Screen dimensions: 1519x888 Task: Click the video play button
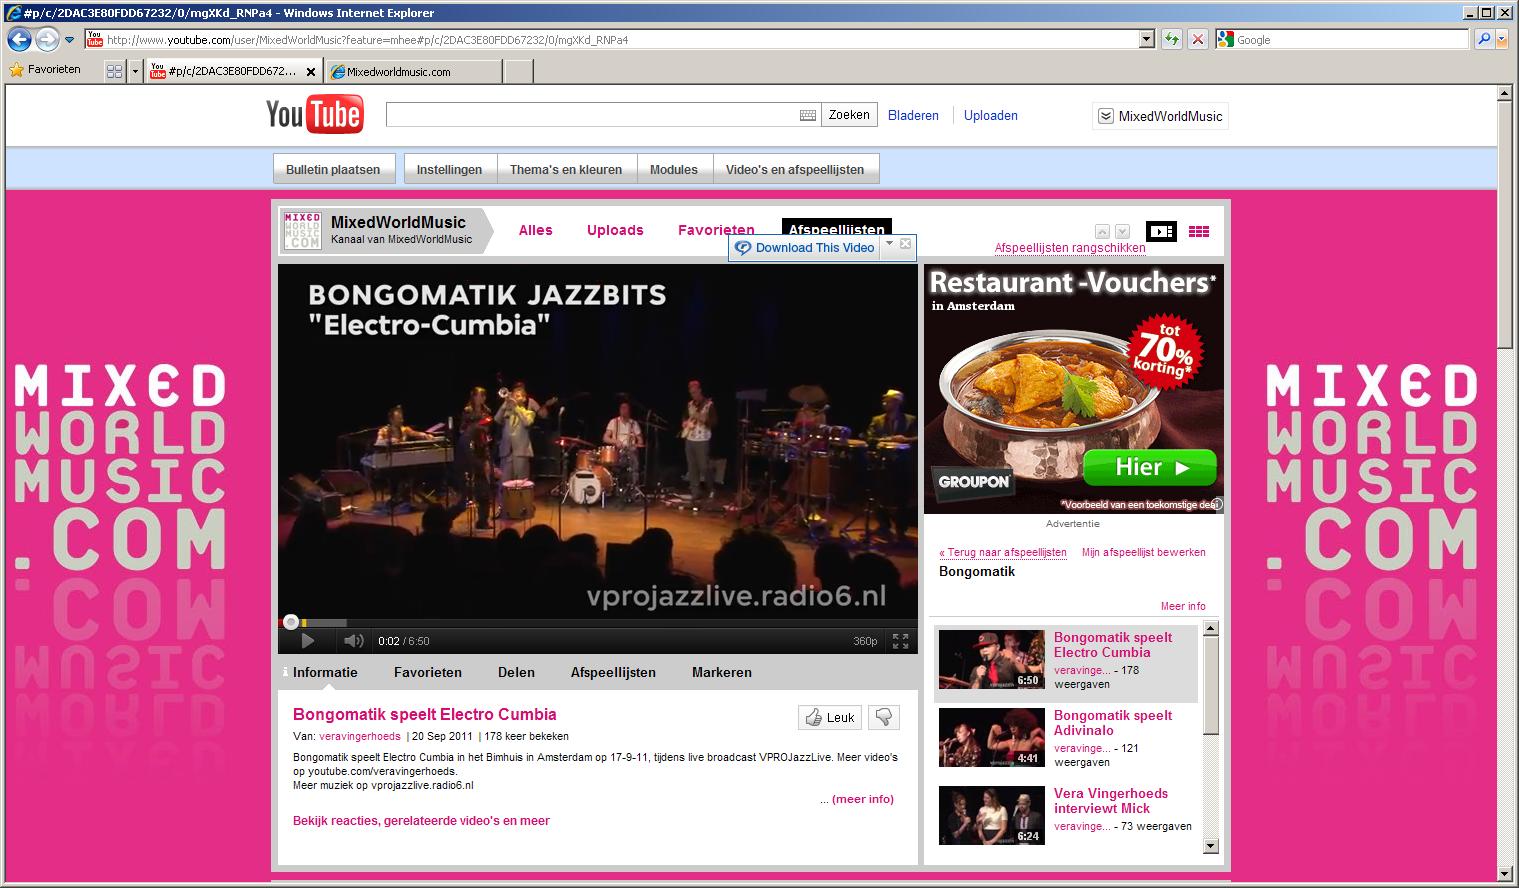tap(308, 641)
